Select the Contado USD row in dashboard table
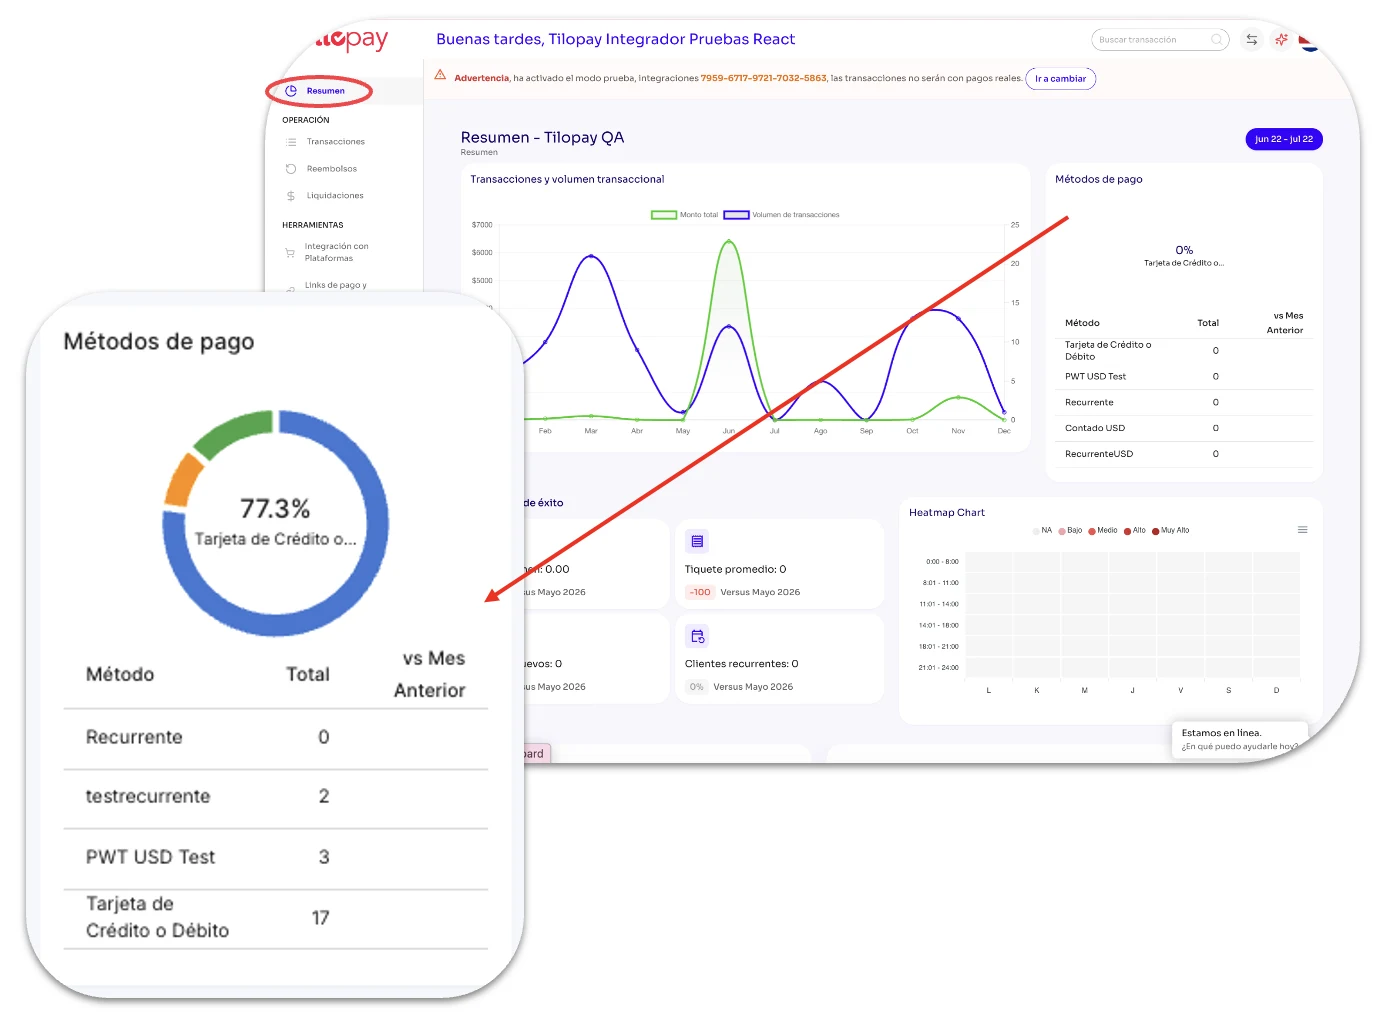This screenshot has height=1016, width=1382. pyautogui.click(x=1184, y=428)
